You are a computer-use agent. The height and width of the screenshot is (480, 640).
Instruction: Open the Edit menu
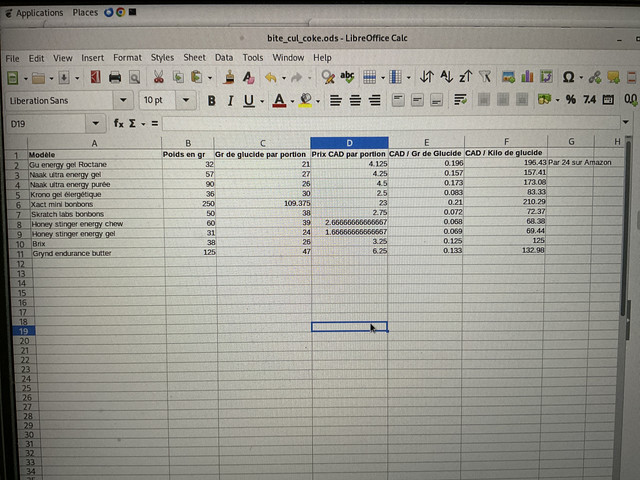tap(36, 58)
